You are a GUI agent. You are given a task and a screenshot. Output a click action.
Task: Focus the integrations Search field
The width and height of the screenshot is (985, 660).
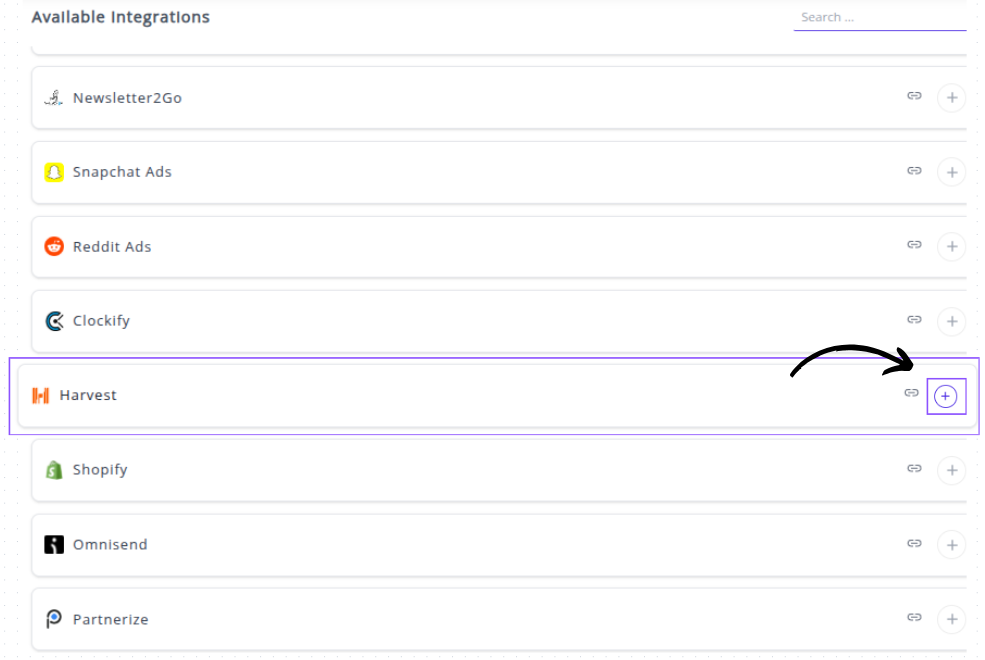tap(880, 17)
